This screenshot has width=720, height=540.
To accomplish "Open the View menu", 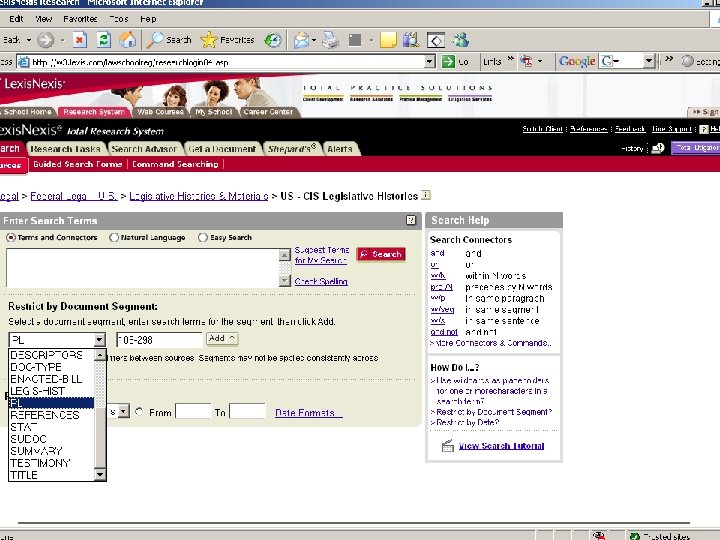I will pyautogui.click(x=44, y=19).
